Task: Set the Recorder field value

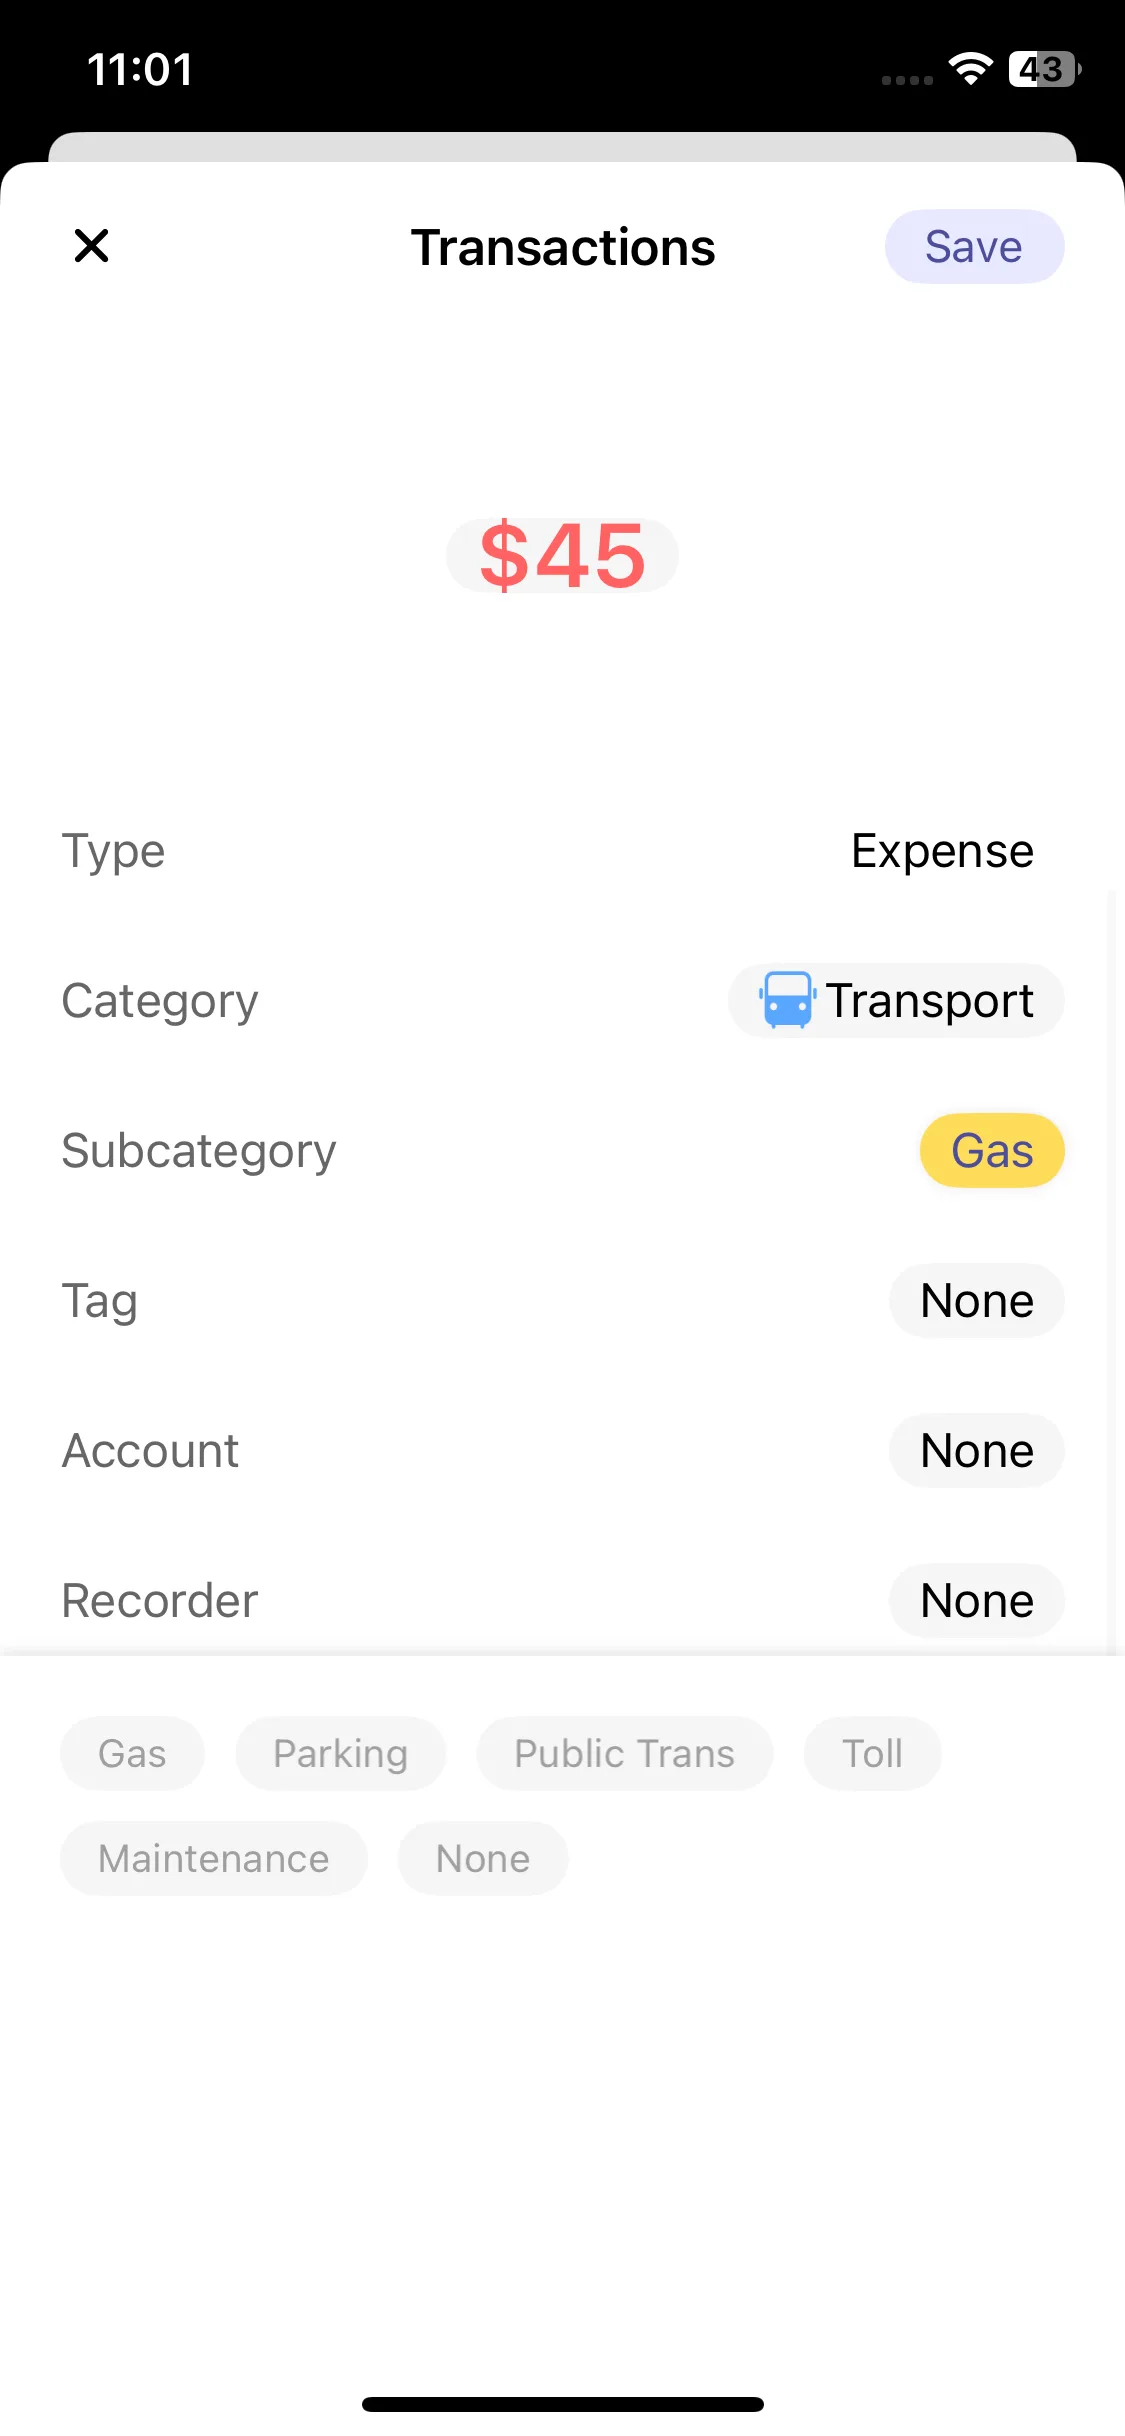Action: 976,1601
